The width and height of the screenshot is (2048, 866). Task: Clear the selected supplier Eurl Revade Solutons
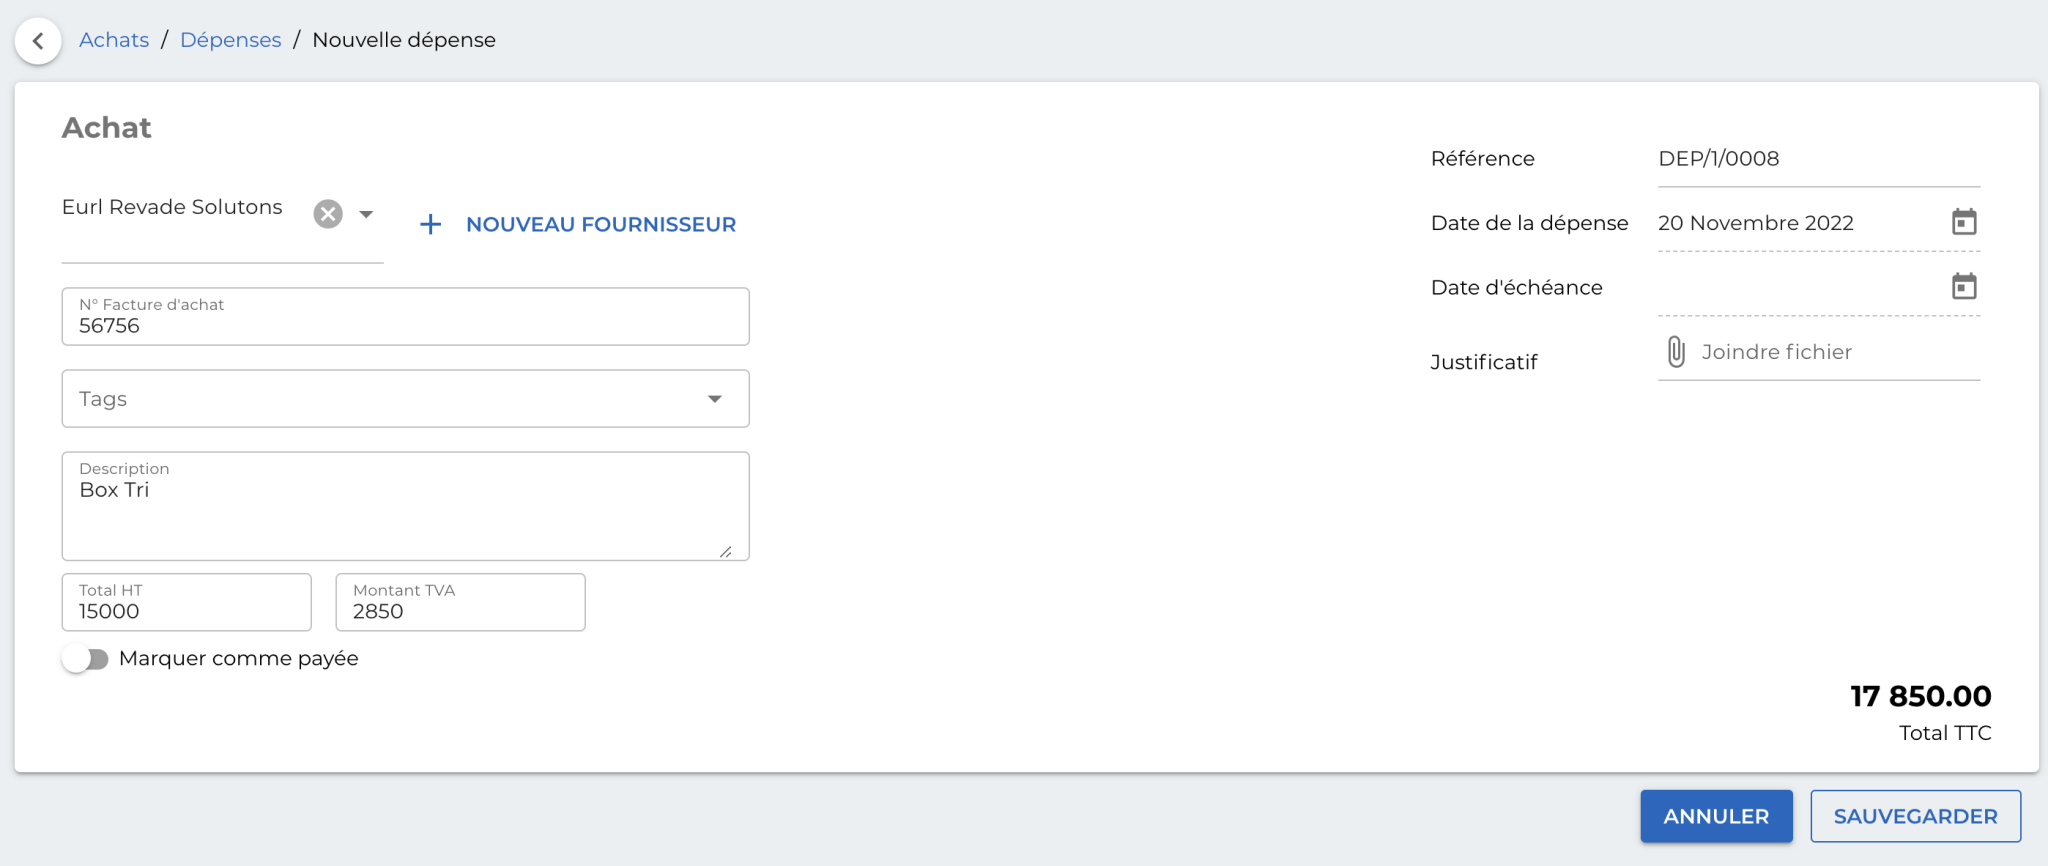(327, 213)
